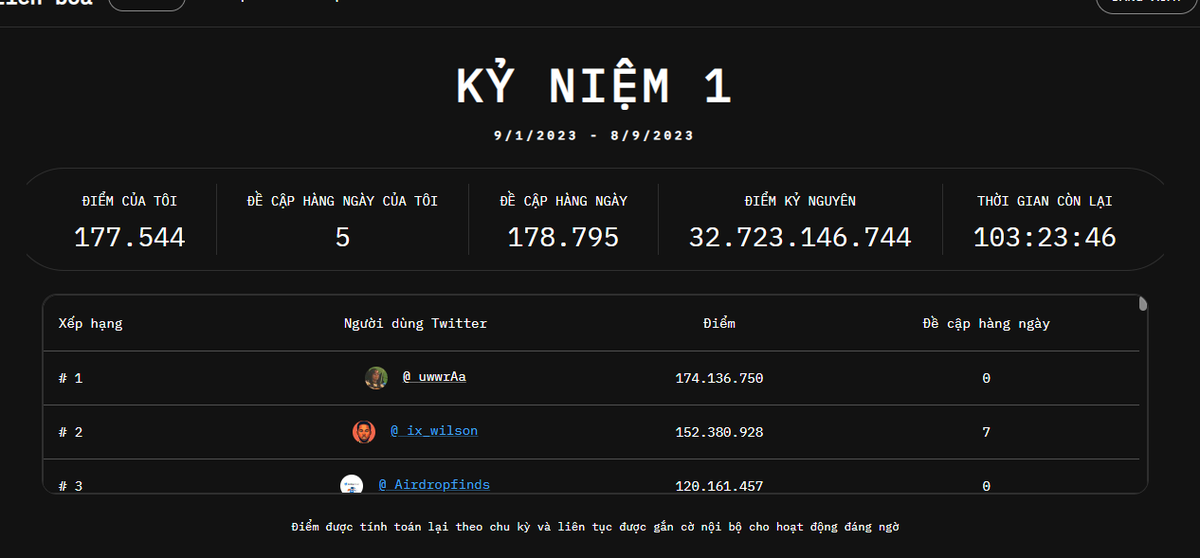Click the 'ĐỀ CẬP HÀNG NGÀY' stat label
This screenshot has width=1200, height=558.
click(564, 201)
